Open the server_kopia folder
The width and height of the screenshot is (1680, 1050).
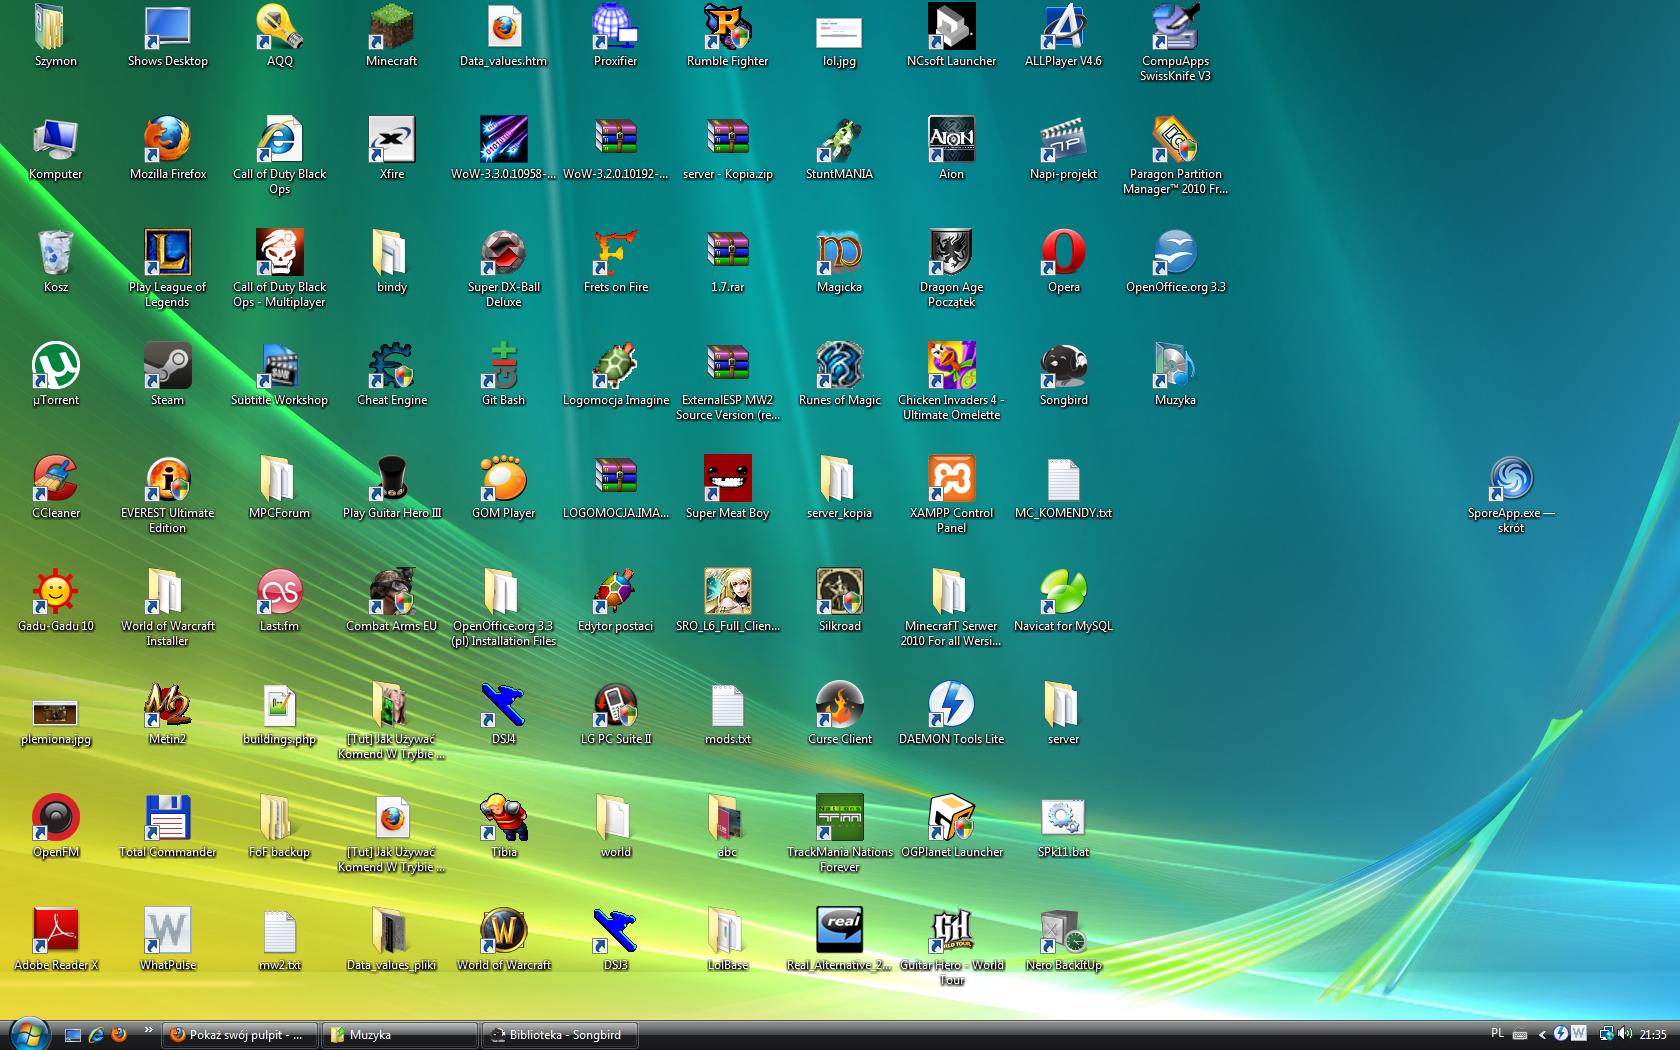[x=840, y=488]
